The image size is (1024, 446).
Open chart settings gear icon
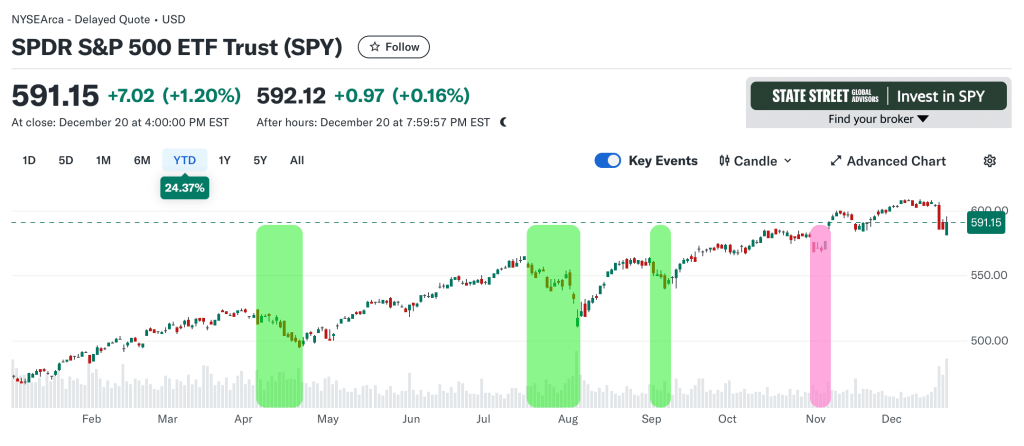point(990,161)
